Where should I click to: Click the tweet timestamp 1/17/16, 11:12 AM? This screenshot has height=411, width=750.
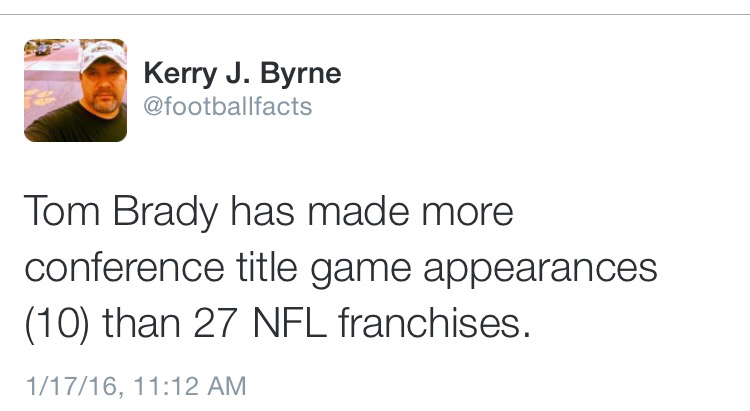(x=136, y=386)
